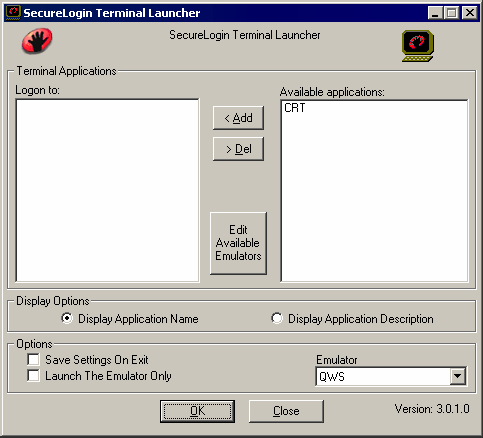Image resolution: width=483 pixels, height=438 pixels.
Task: Open Edit Available Emulators
Action: point(238,243)
